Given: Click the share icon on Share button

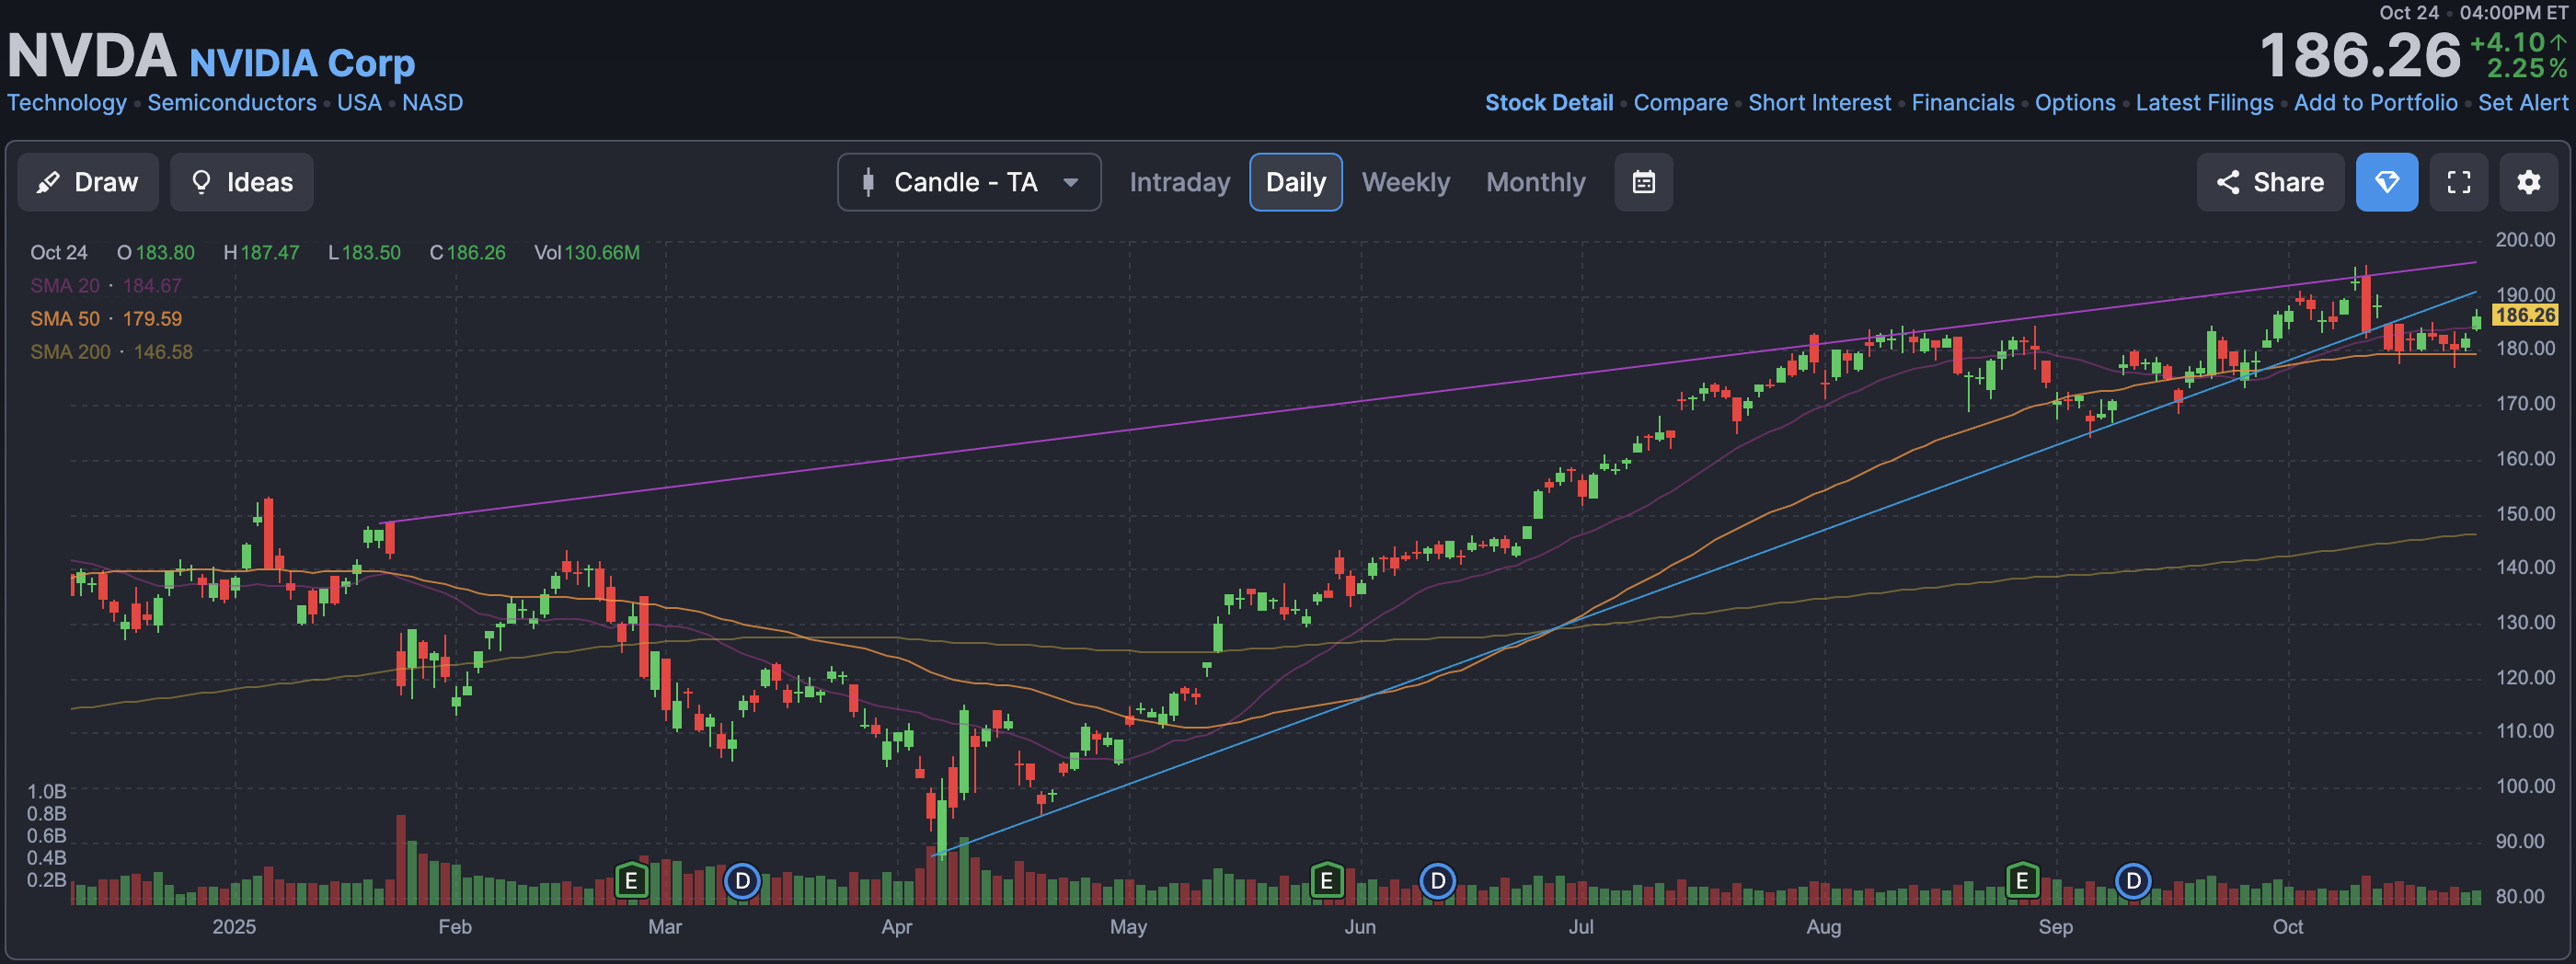Looking at the screenshot, I should 2227,182.
